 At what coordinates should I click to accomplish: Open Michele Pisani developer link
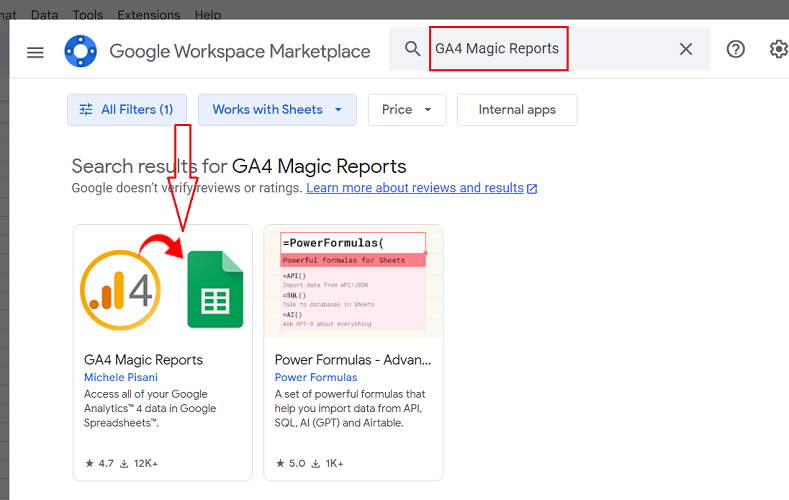coord(121,377)
